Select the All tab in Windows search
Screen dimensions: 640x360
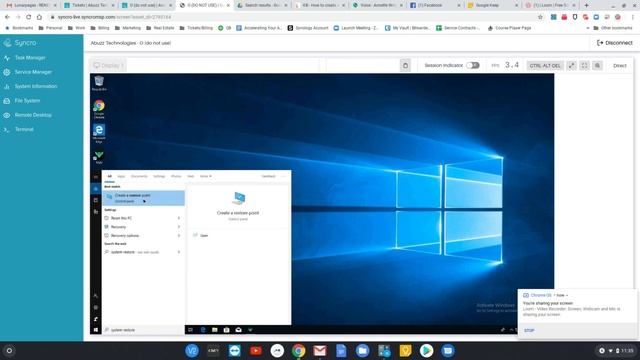coord(109,176)
